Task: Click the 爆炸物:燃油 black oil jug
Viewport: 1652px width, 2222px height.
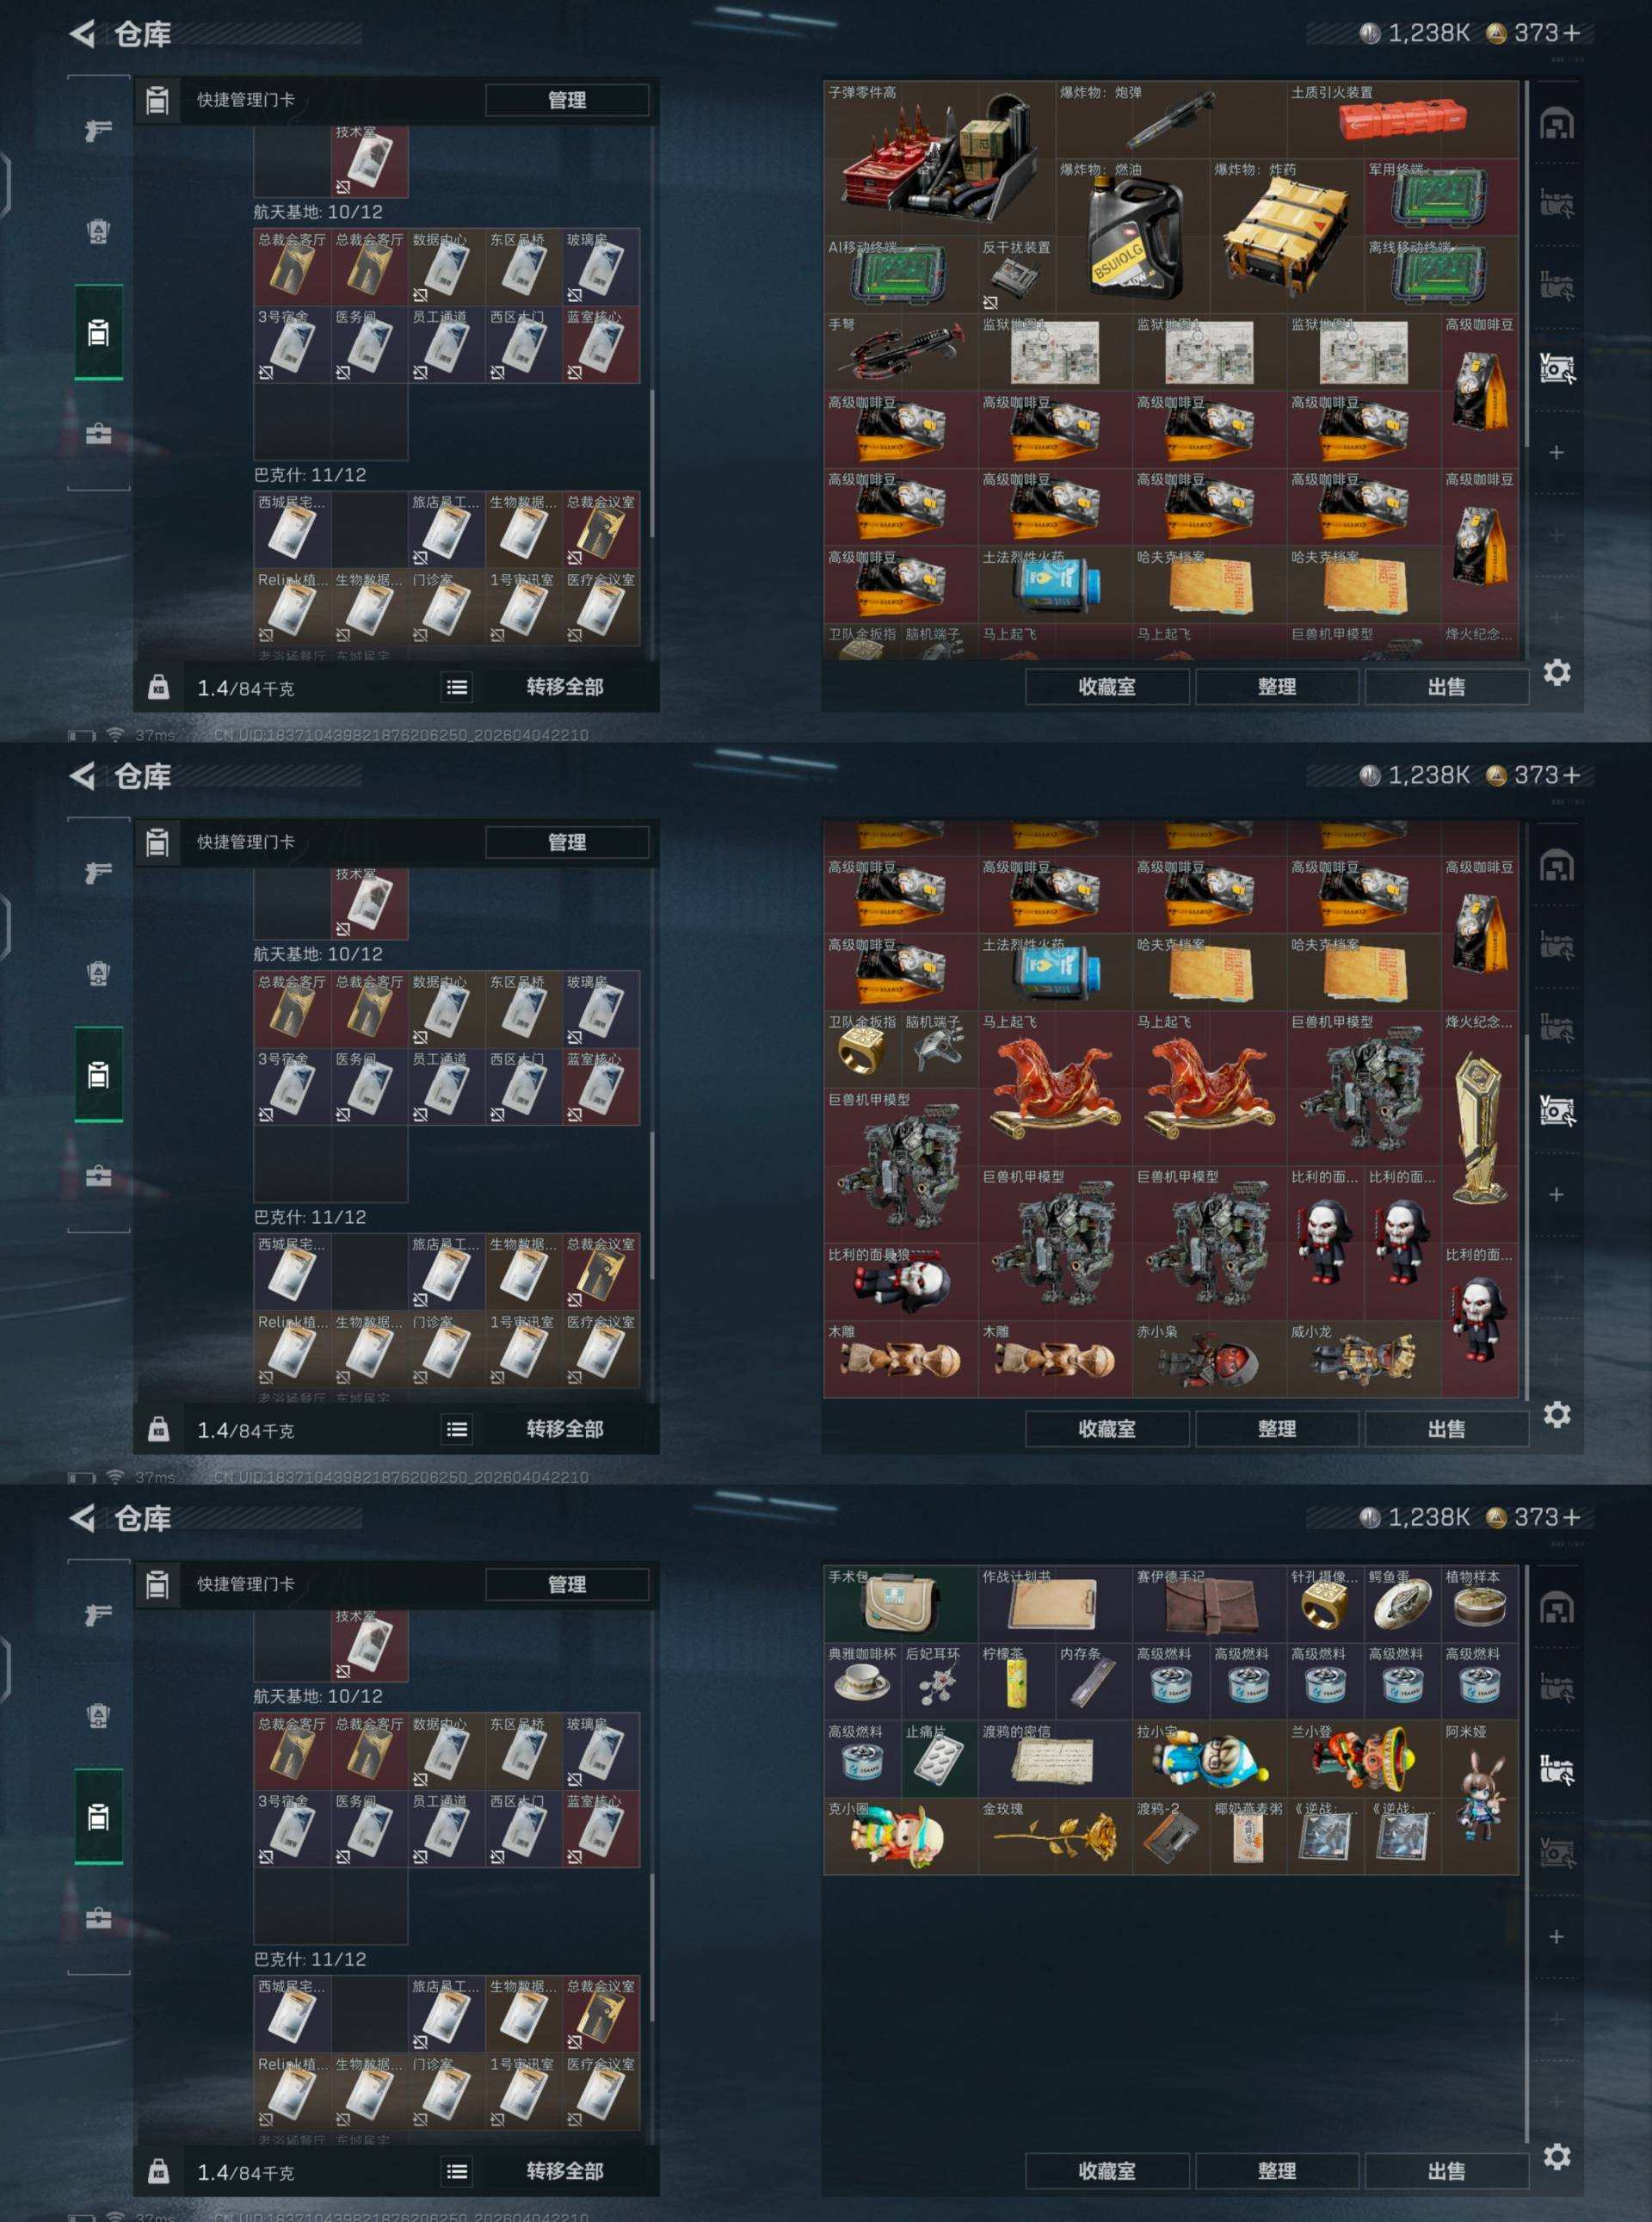Action: coord(1132,237)
